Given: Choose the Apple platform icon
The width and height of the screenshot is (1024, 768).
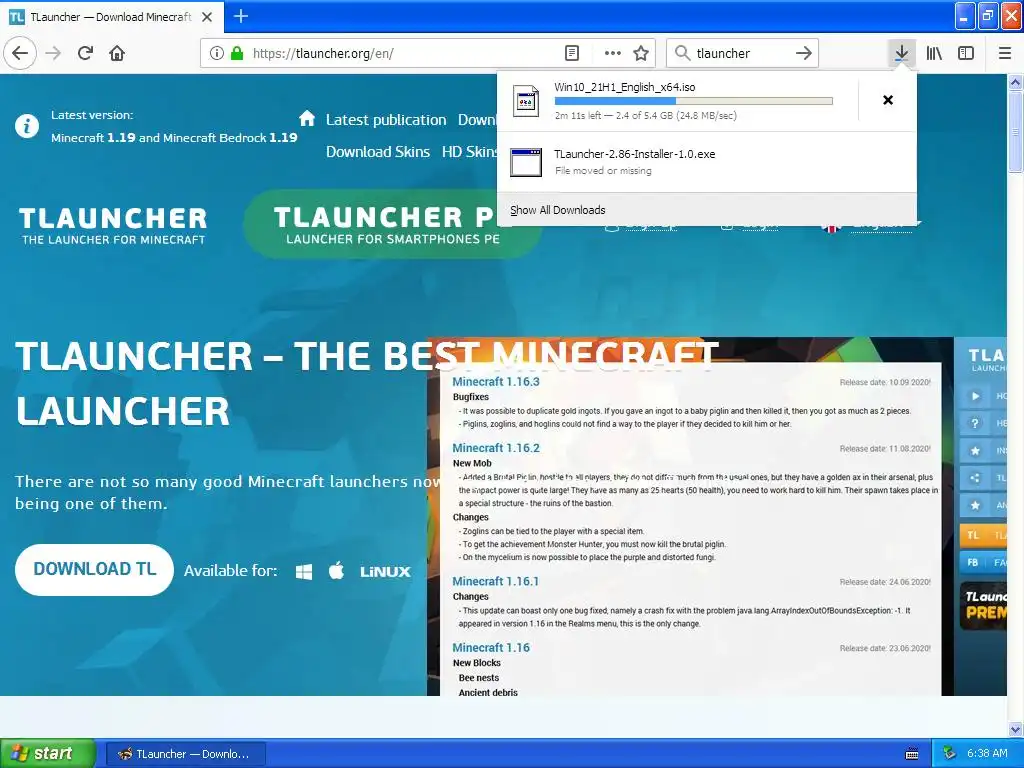Looking at the screenshot, I should [x=336, y=571].
